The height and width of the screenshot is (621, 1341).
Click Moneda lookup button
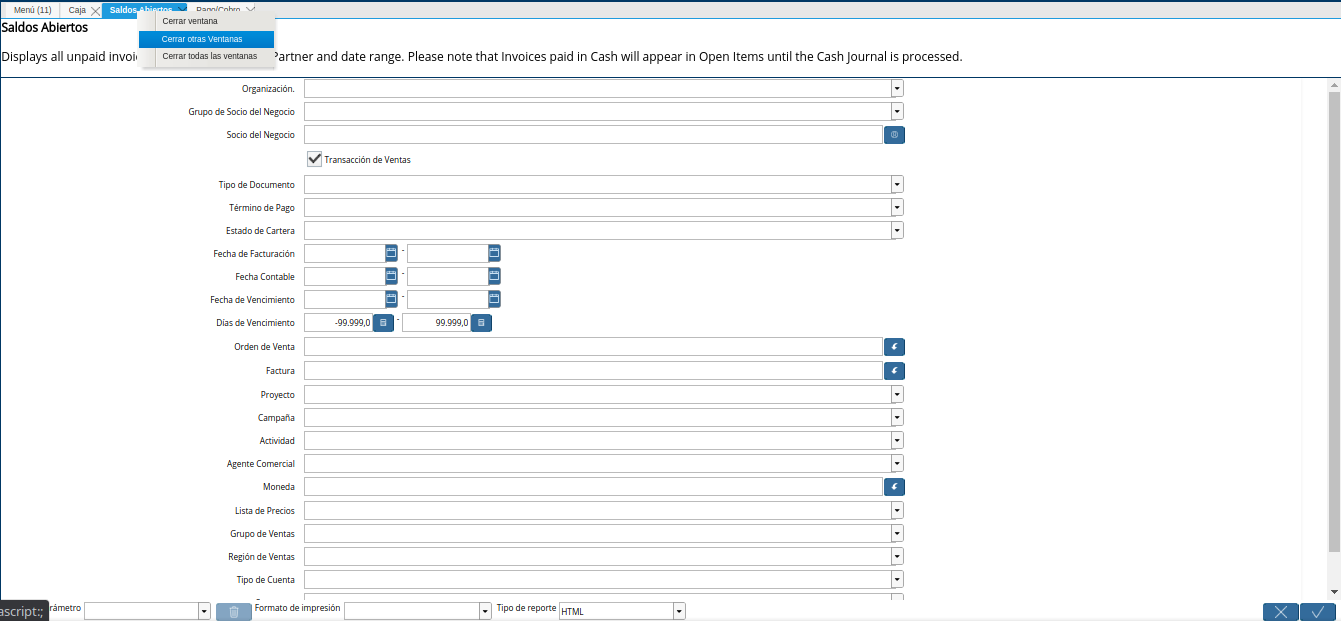[894, 487]
